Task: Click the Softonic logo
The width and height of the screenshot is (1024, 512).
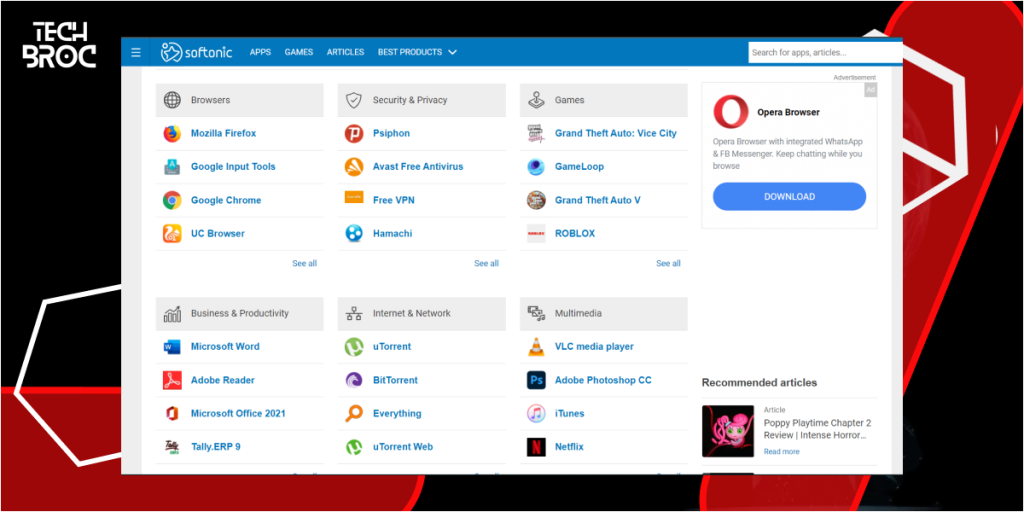Action: [197, 52]
